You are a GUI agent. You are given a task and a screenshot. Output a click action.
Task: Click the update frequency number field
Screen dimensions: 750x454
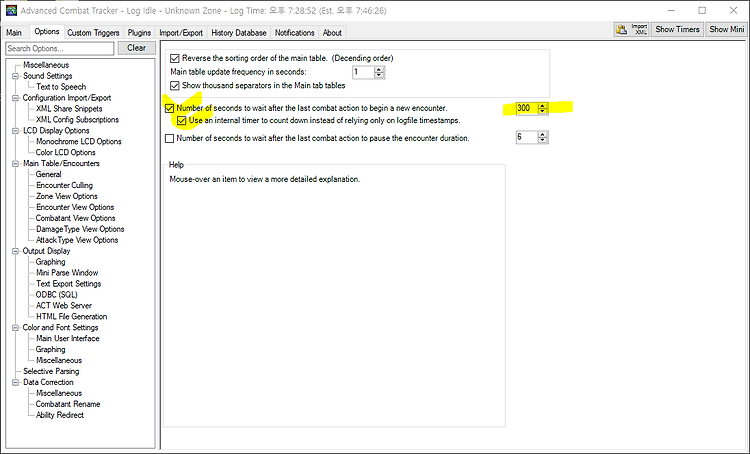click(364, 72)
